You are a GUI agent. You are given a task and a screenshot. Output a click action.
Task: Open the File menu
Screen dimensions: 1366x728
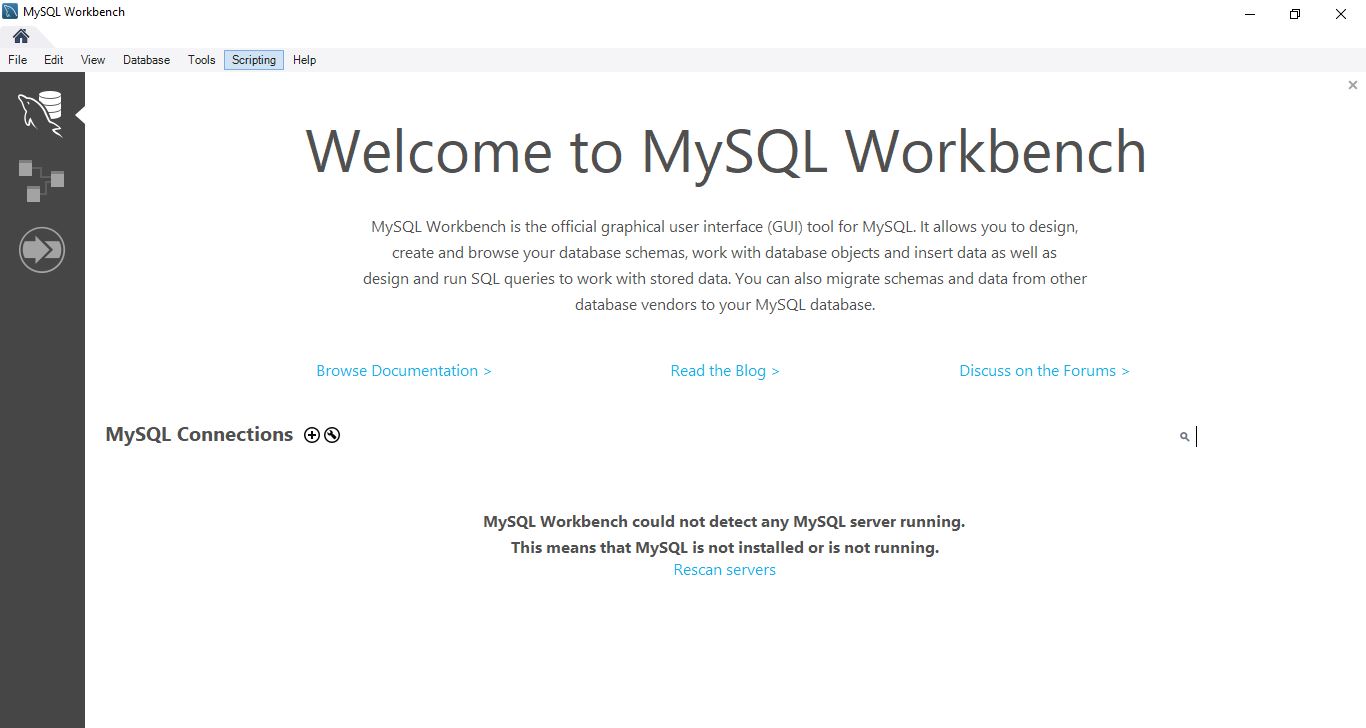click(x=17, y=60)
